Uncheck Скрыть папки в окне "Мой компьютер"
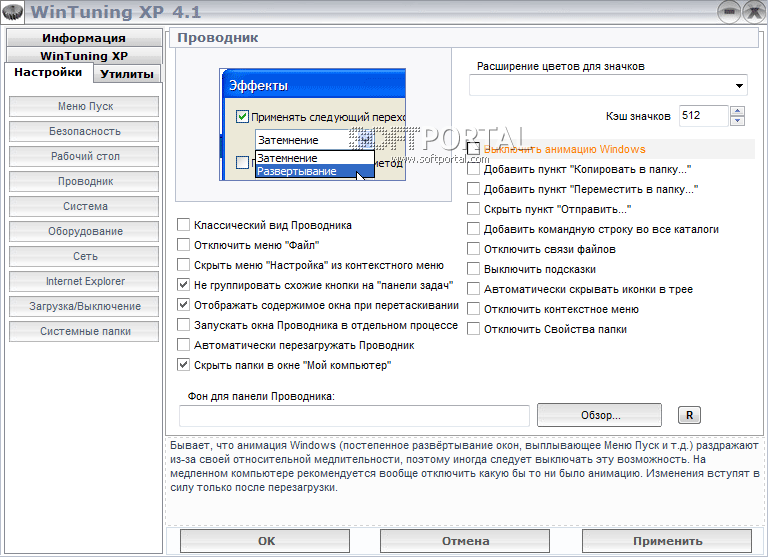This screenshot has height=557, width=768. tap(183, 365)
